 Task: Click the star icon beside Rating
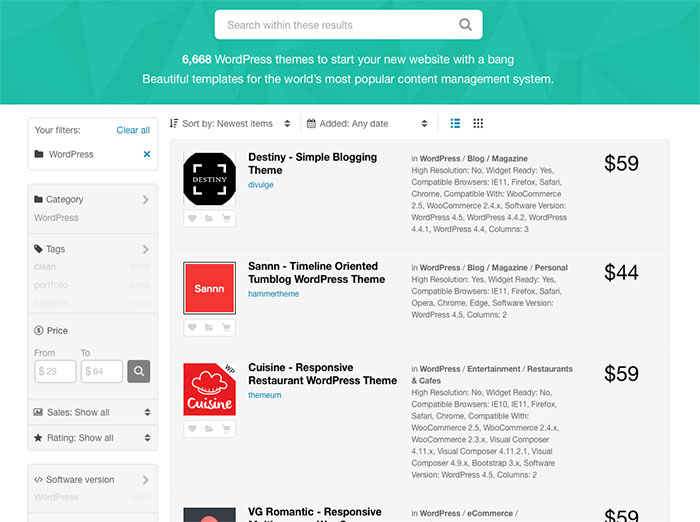point(38,438)
